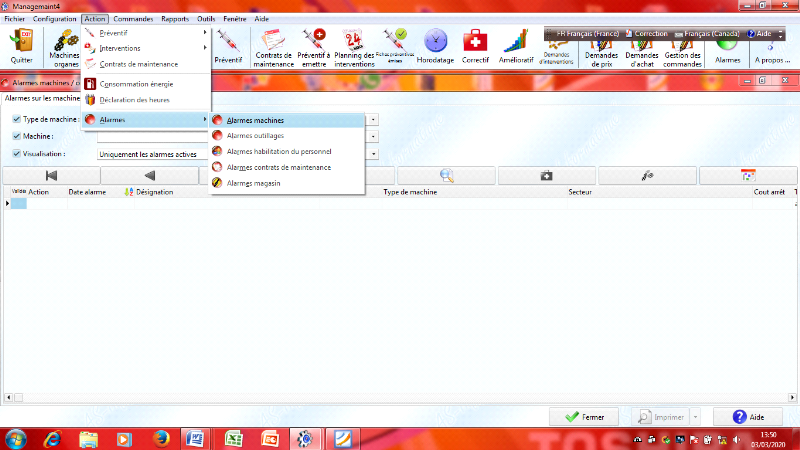The image size is (800, 450).
Task: Click the syringe tool grid button
Action: click(647, 176)
